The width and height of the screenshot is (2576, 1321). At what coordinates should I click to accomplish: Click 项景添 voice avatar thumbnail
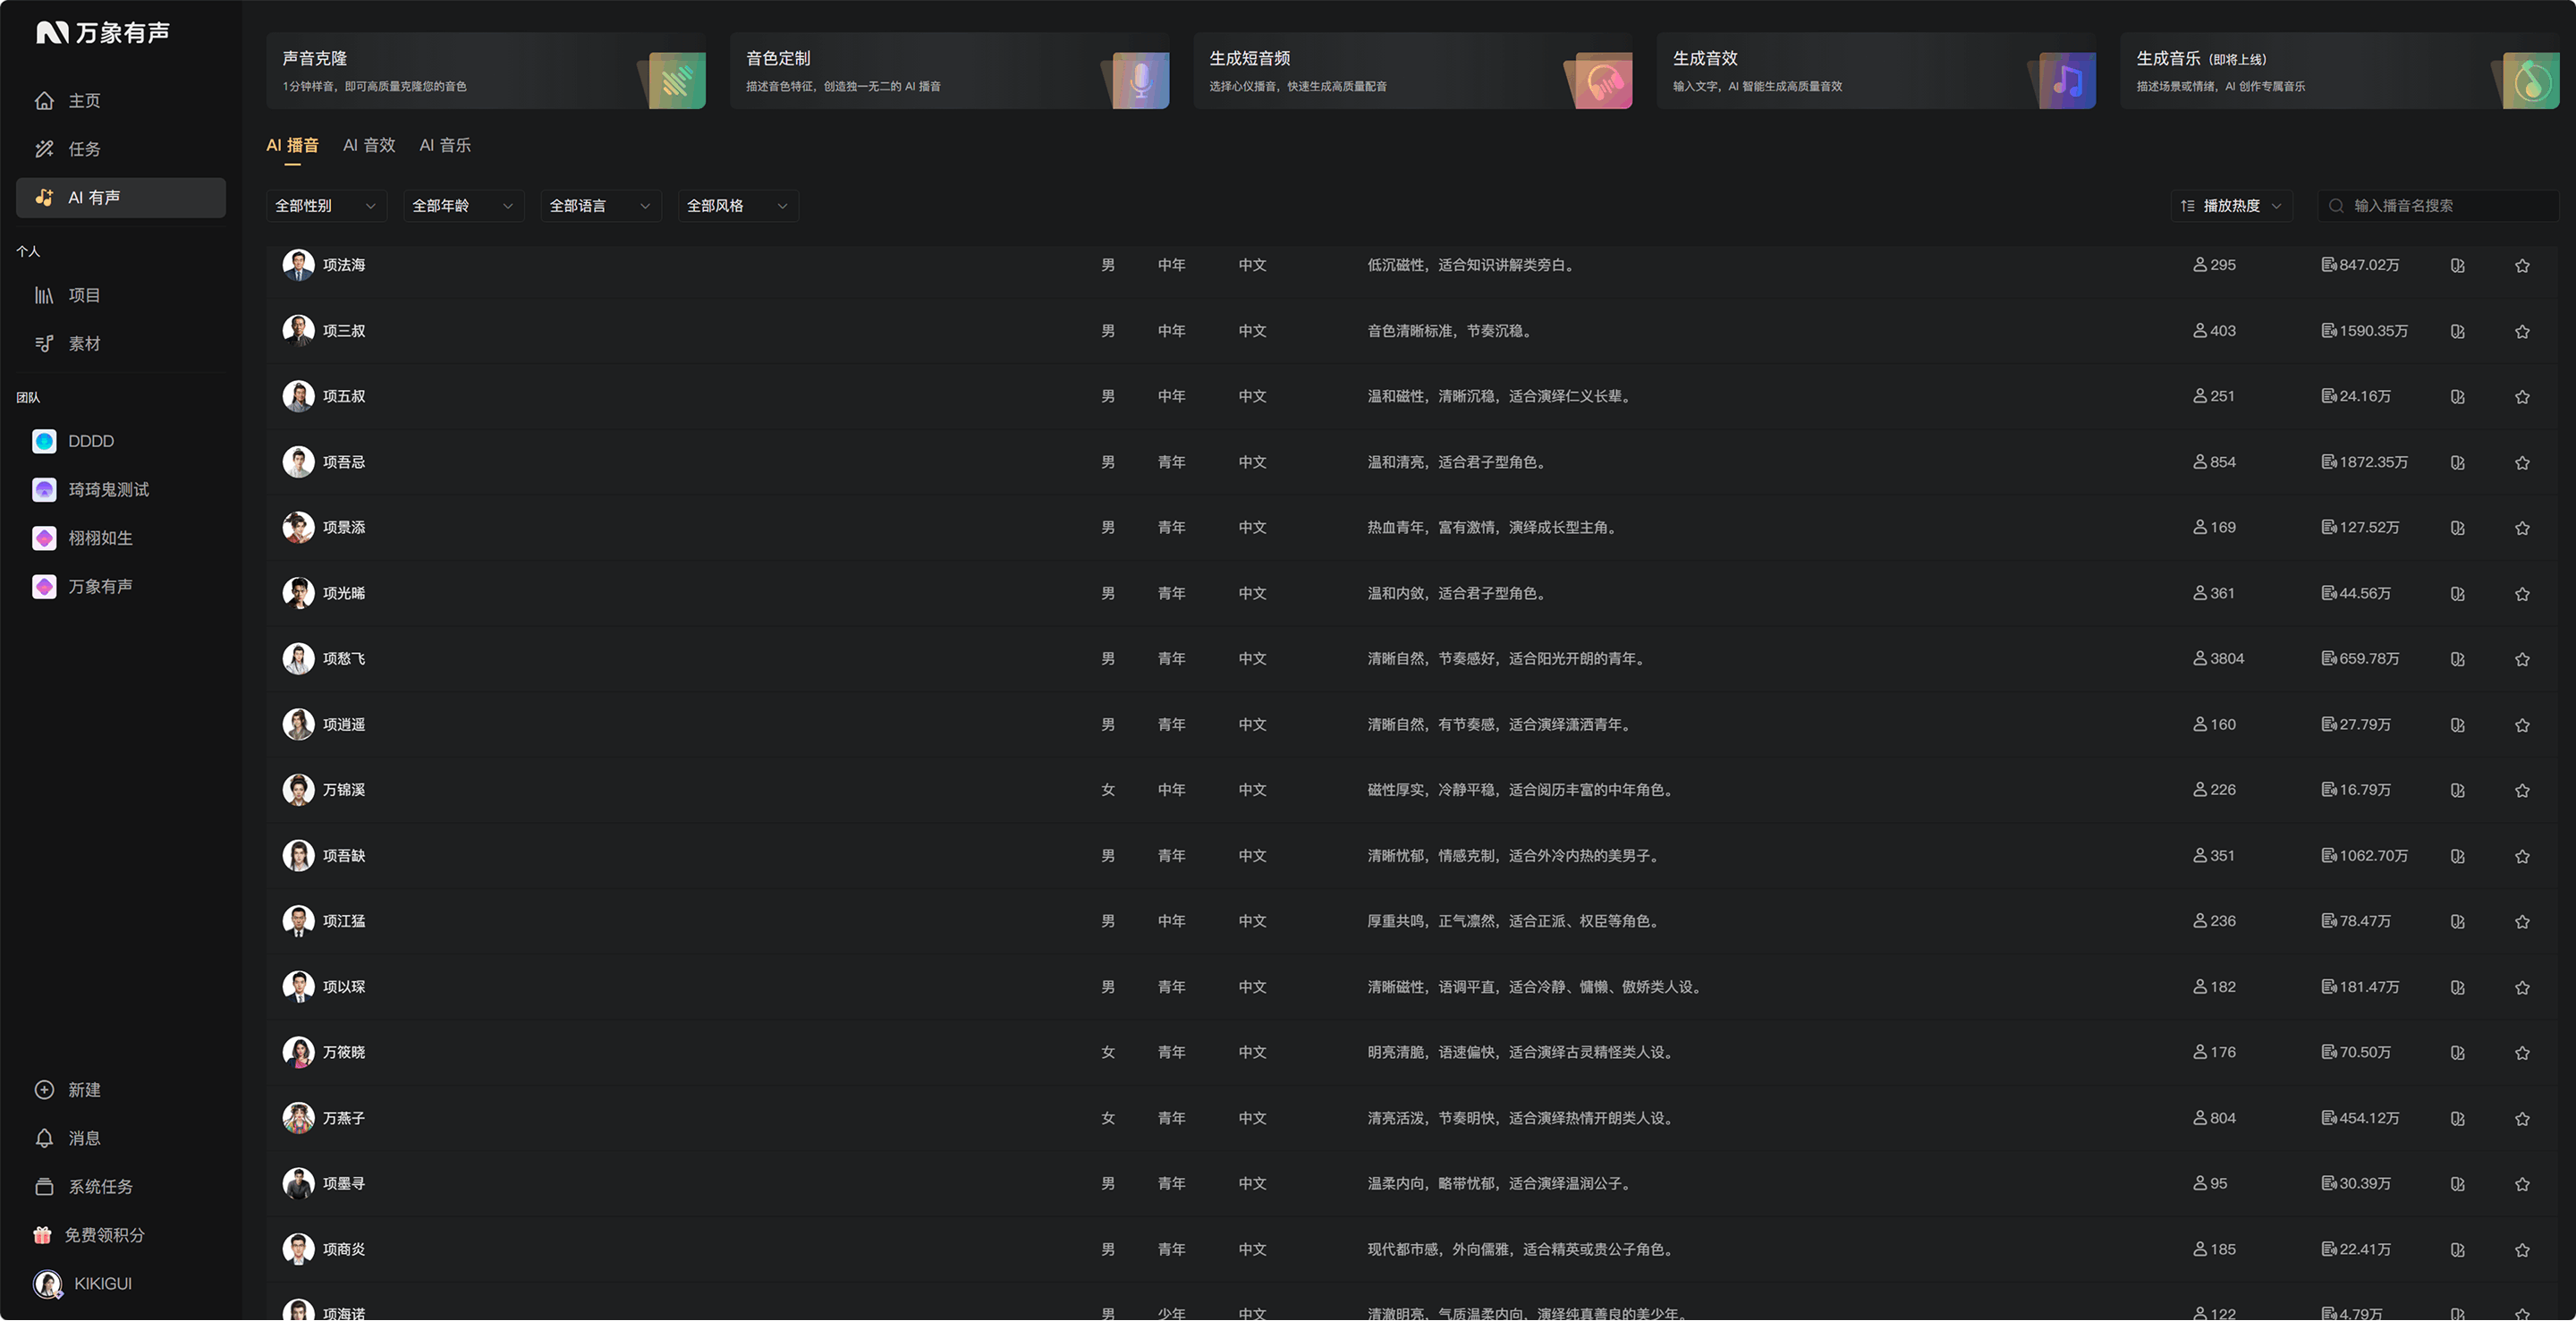pos(298,528)
